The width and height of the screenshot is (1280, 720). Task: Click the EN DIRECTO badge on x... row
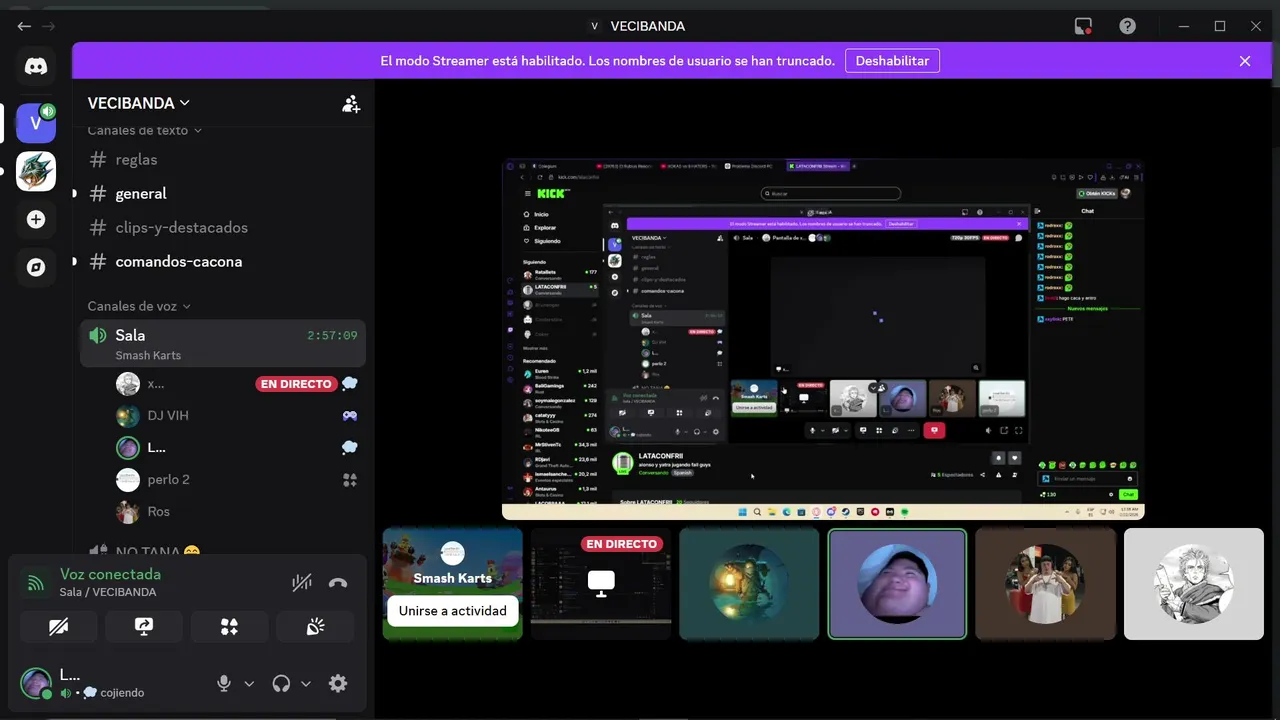click(295, 383)
